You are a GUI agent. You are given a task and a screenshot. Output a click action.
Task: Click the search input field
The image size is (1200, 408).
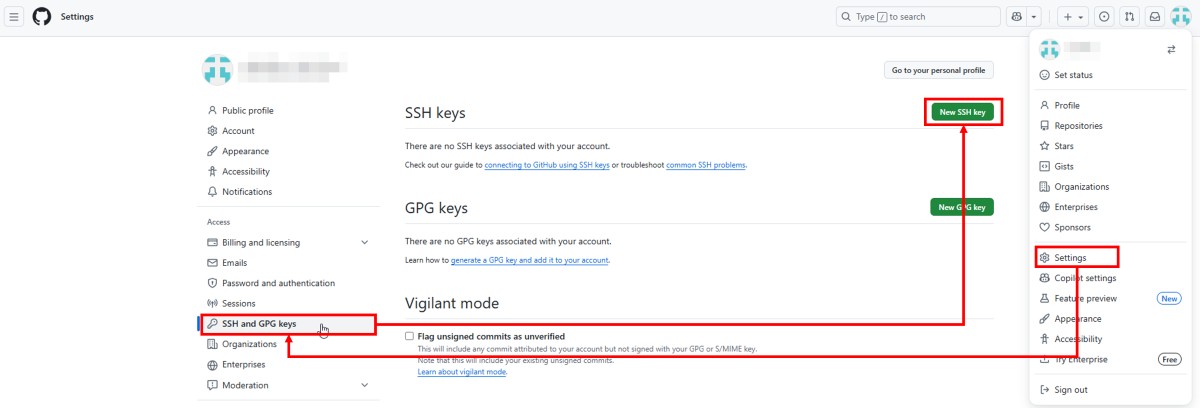(918, 17)
